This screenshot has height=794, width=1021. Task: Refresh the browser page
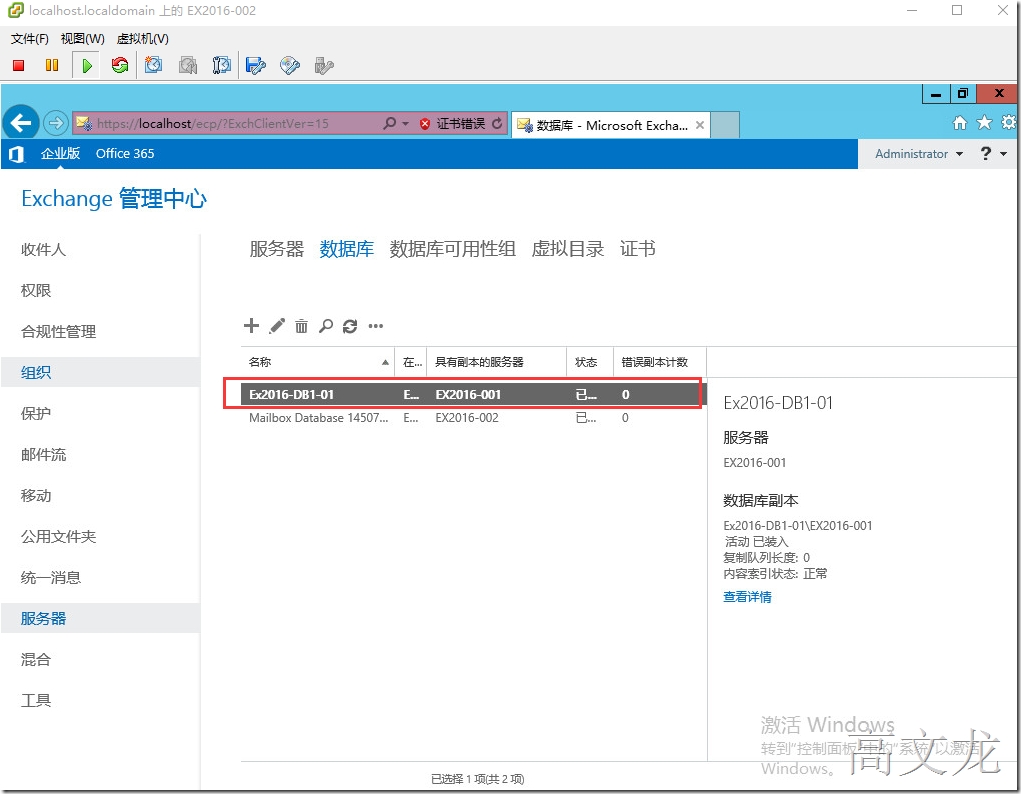pos(497,123)
